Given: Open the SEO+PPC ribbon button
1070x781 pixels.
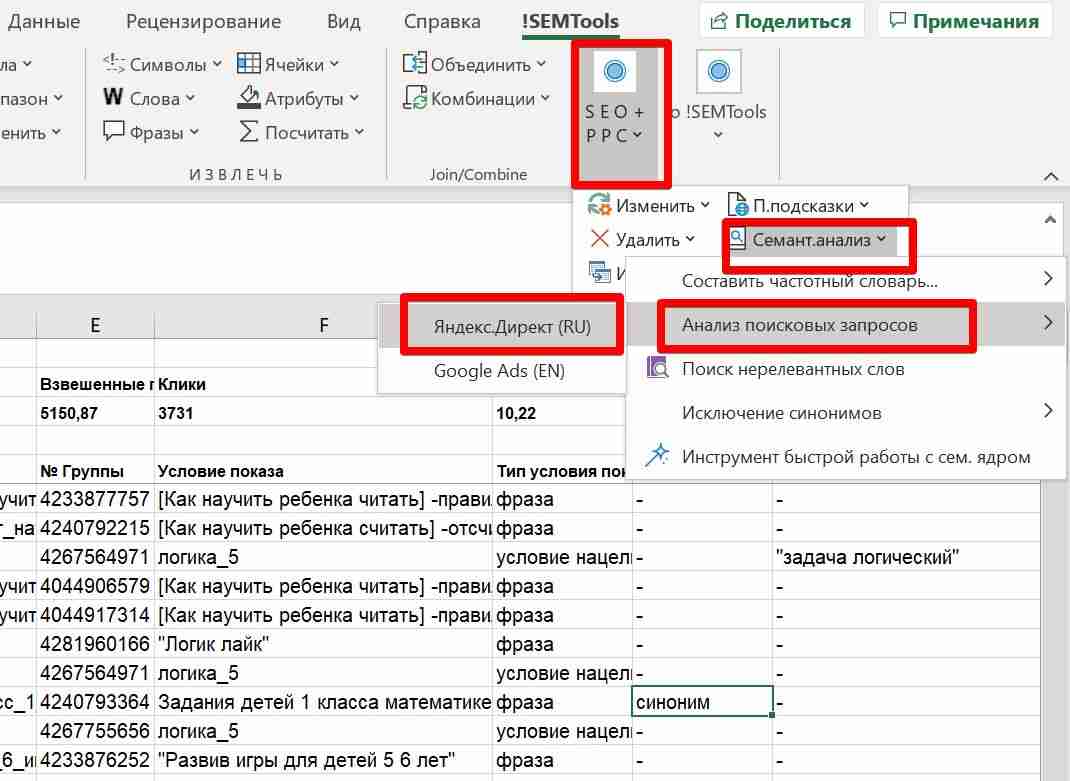Looking at the screenshot, I should (x=615, y=110).
